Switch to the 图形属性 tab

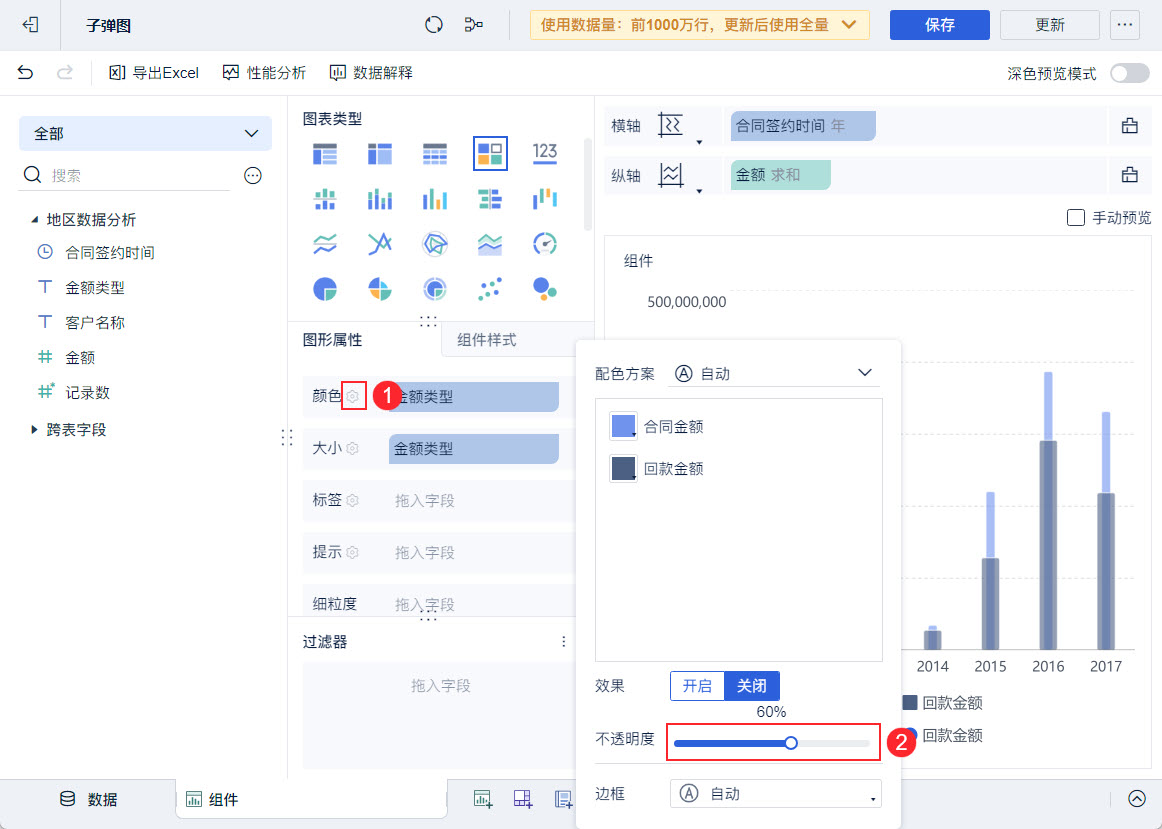(x=333, y=340)
